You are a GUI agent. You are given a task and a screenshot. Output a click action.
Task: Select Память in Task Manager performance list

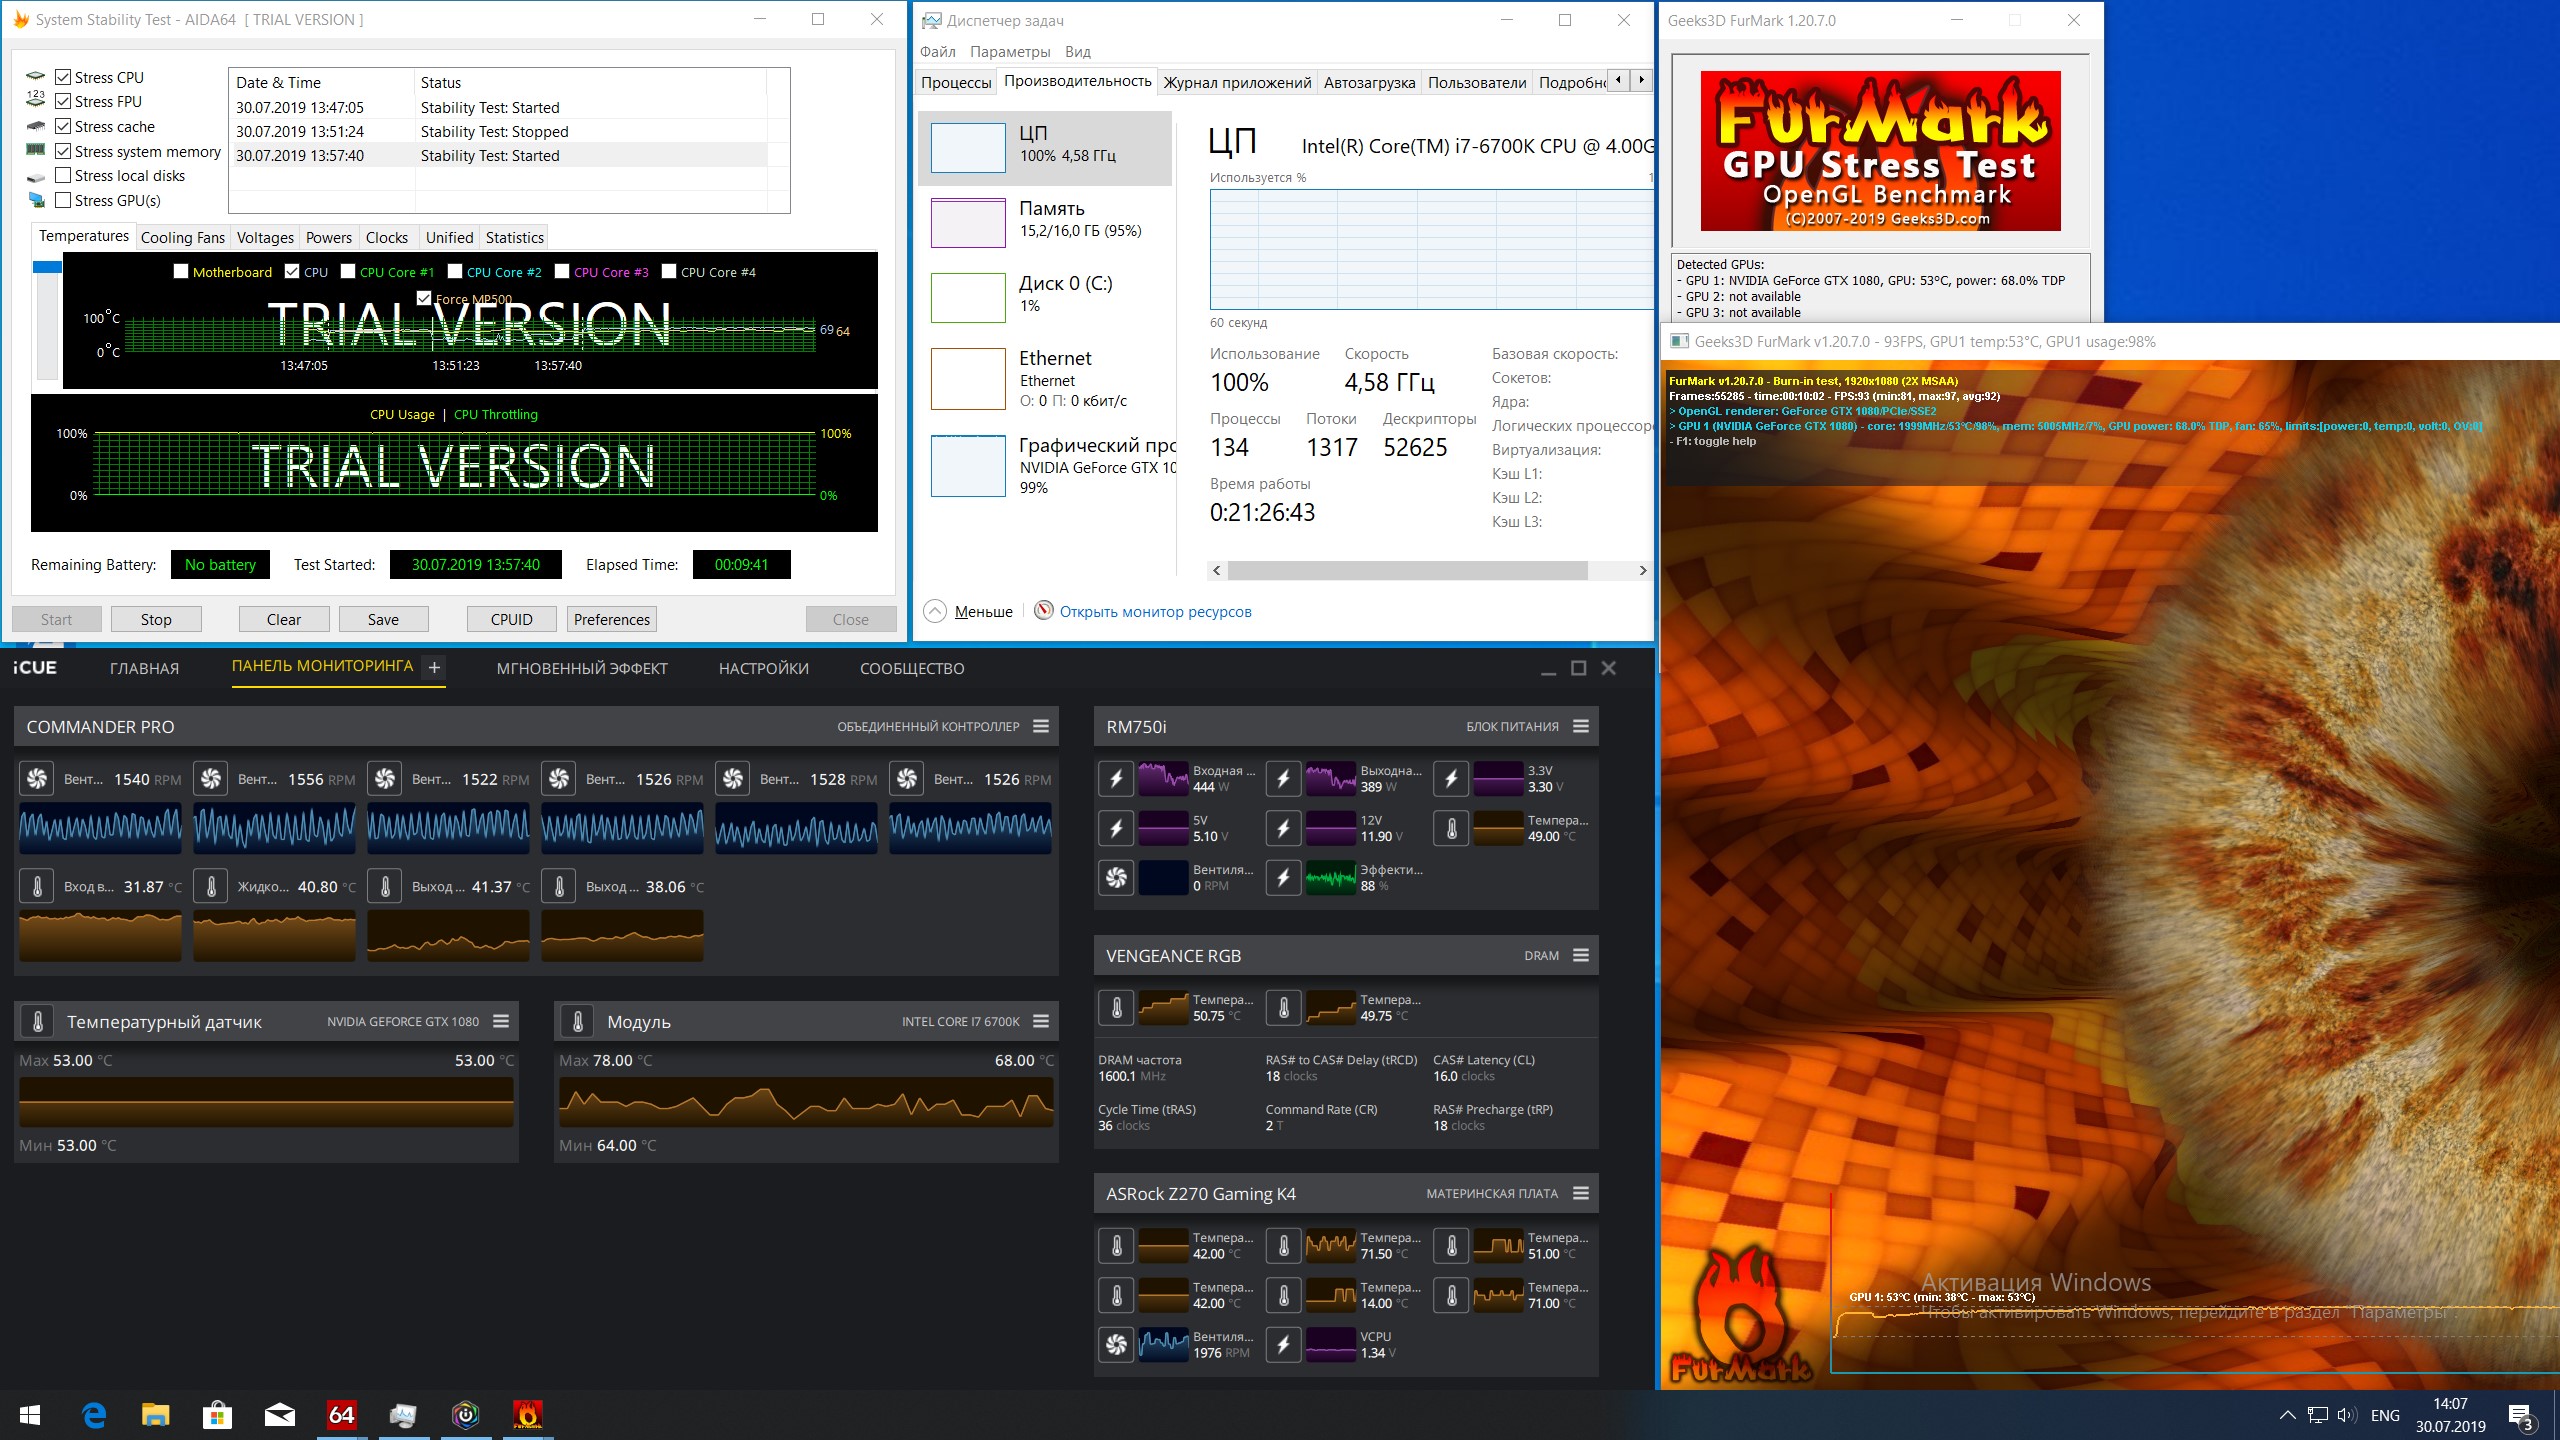pyautogui.click(x=1045, y=222)
